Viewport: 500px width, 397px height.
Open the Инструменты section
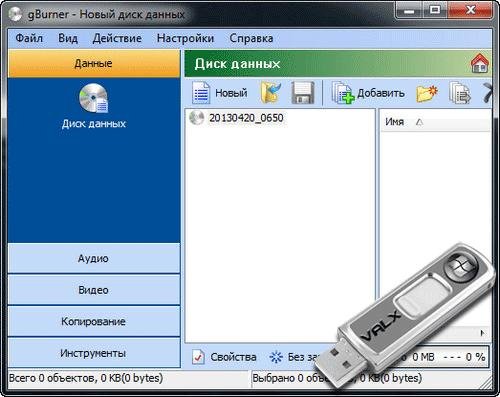pyautogui.click(x=94, y=353)
